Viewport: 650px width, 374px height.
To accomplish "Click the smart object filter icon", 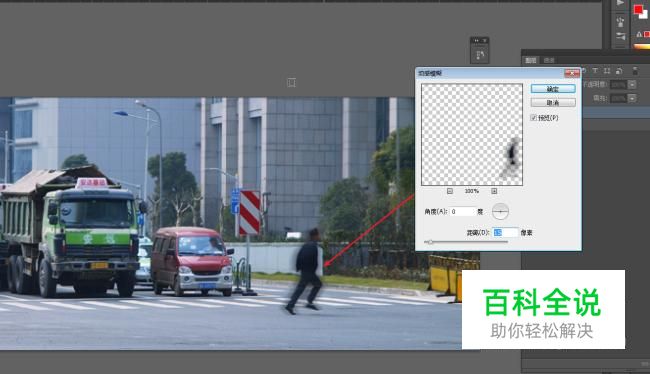I will click(x=619, y=71).
